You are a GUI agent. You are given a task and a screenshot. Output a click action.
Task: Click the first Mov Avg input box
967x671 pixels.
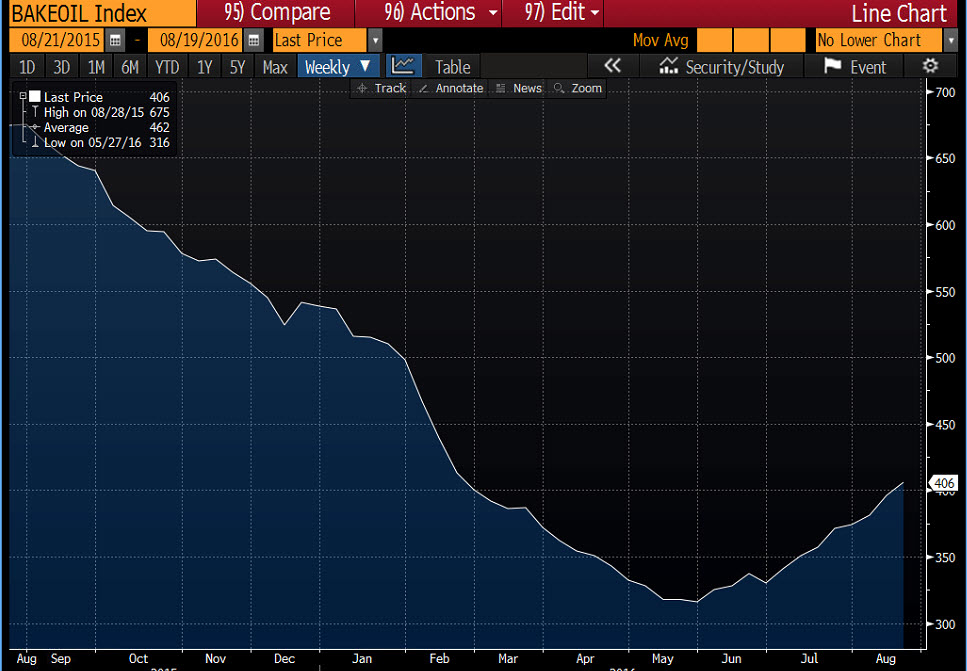coord(714,41)
